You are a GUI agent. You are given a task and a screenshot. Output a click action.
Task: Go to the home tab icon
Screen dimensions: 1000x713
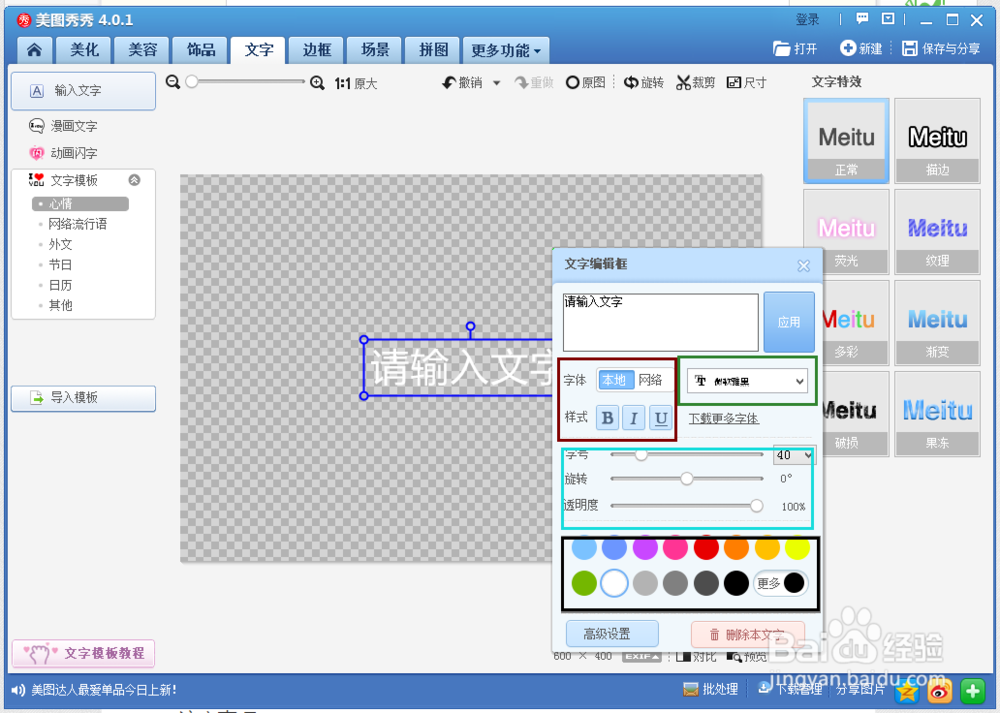[34, 50]
